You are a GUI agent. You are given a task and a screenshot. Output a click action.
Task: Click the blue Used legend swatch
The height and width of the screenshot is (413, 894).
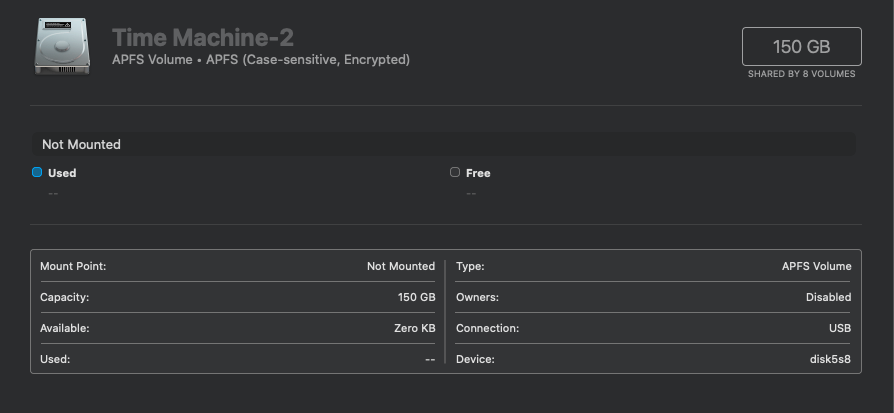(x=37, y=172)
